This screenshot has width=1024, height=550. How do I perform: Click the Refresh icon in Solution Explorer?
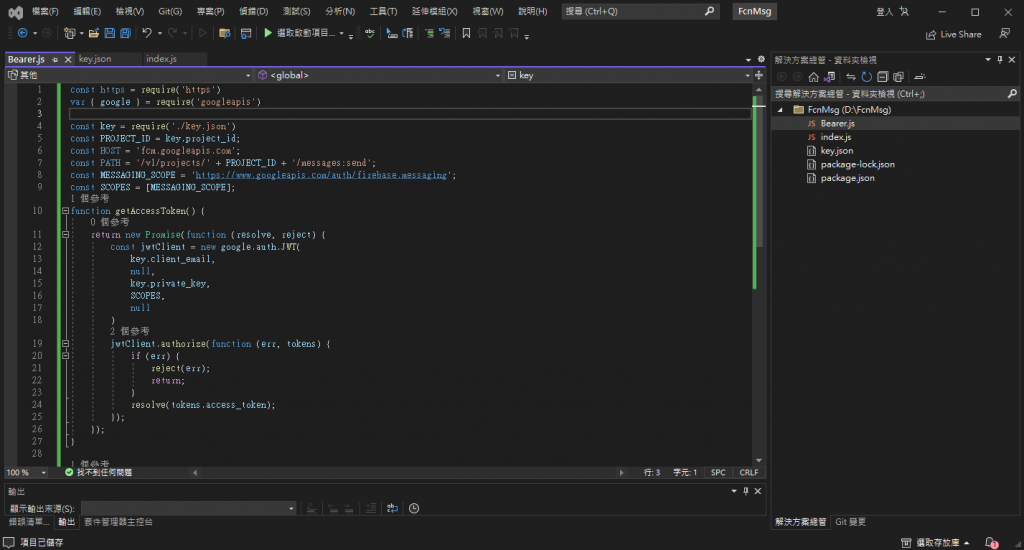pos(867,76)
